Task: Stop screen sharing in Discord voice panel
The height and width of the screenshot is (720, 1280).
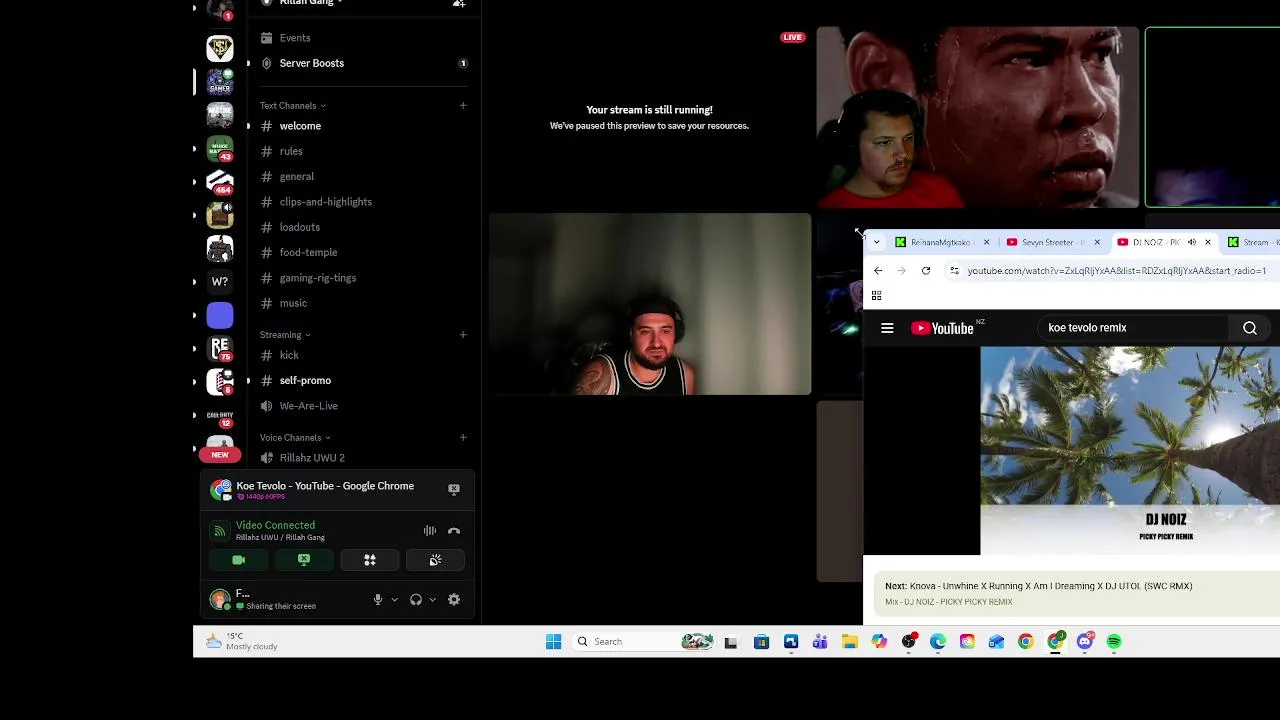Action: coord(304,560)
